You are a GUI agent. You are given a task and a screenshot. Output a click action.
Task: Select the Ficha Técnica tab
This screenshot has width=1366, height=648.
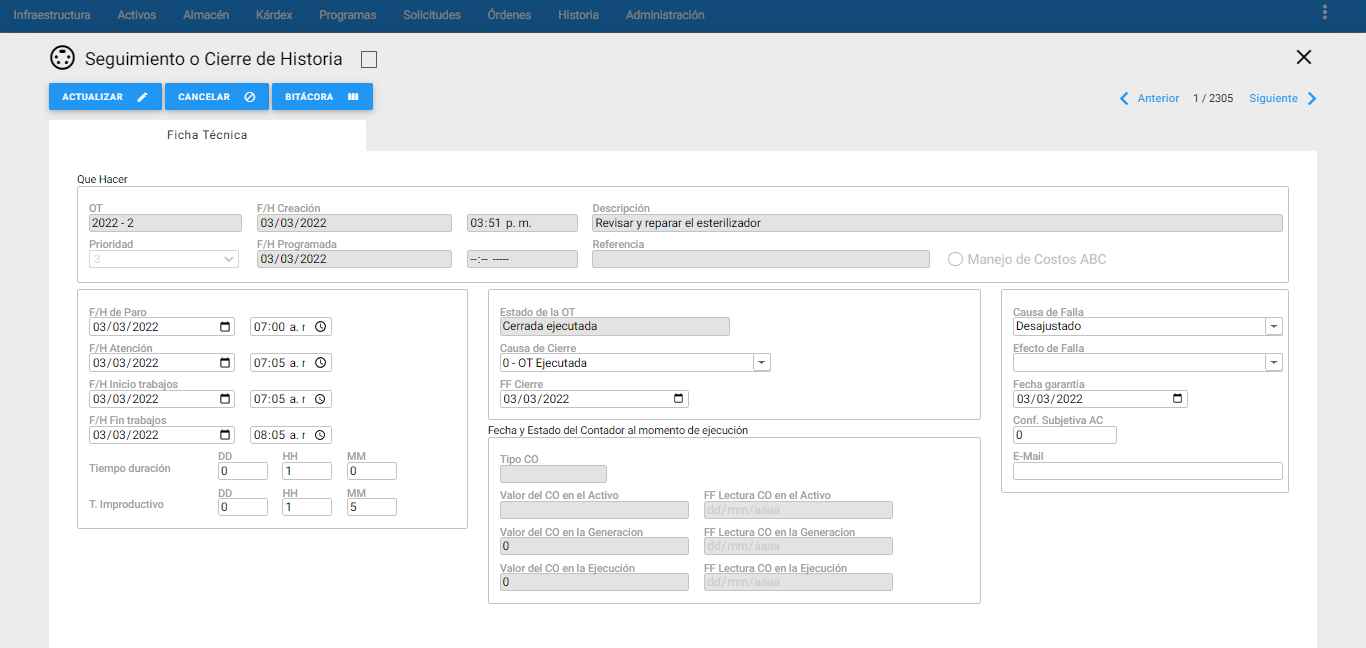click(x=207, y=135)
